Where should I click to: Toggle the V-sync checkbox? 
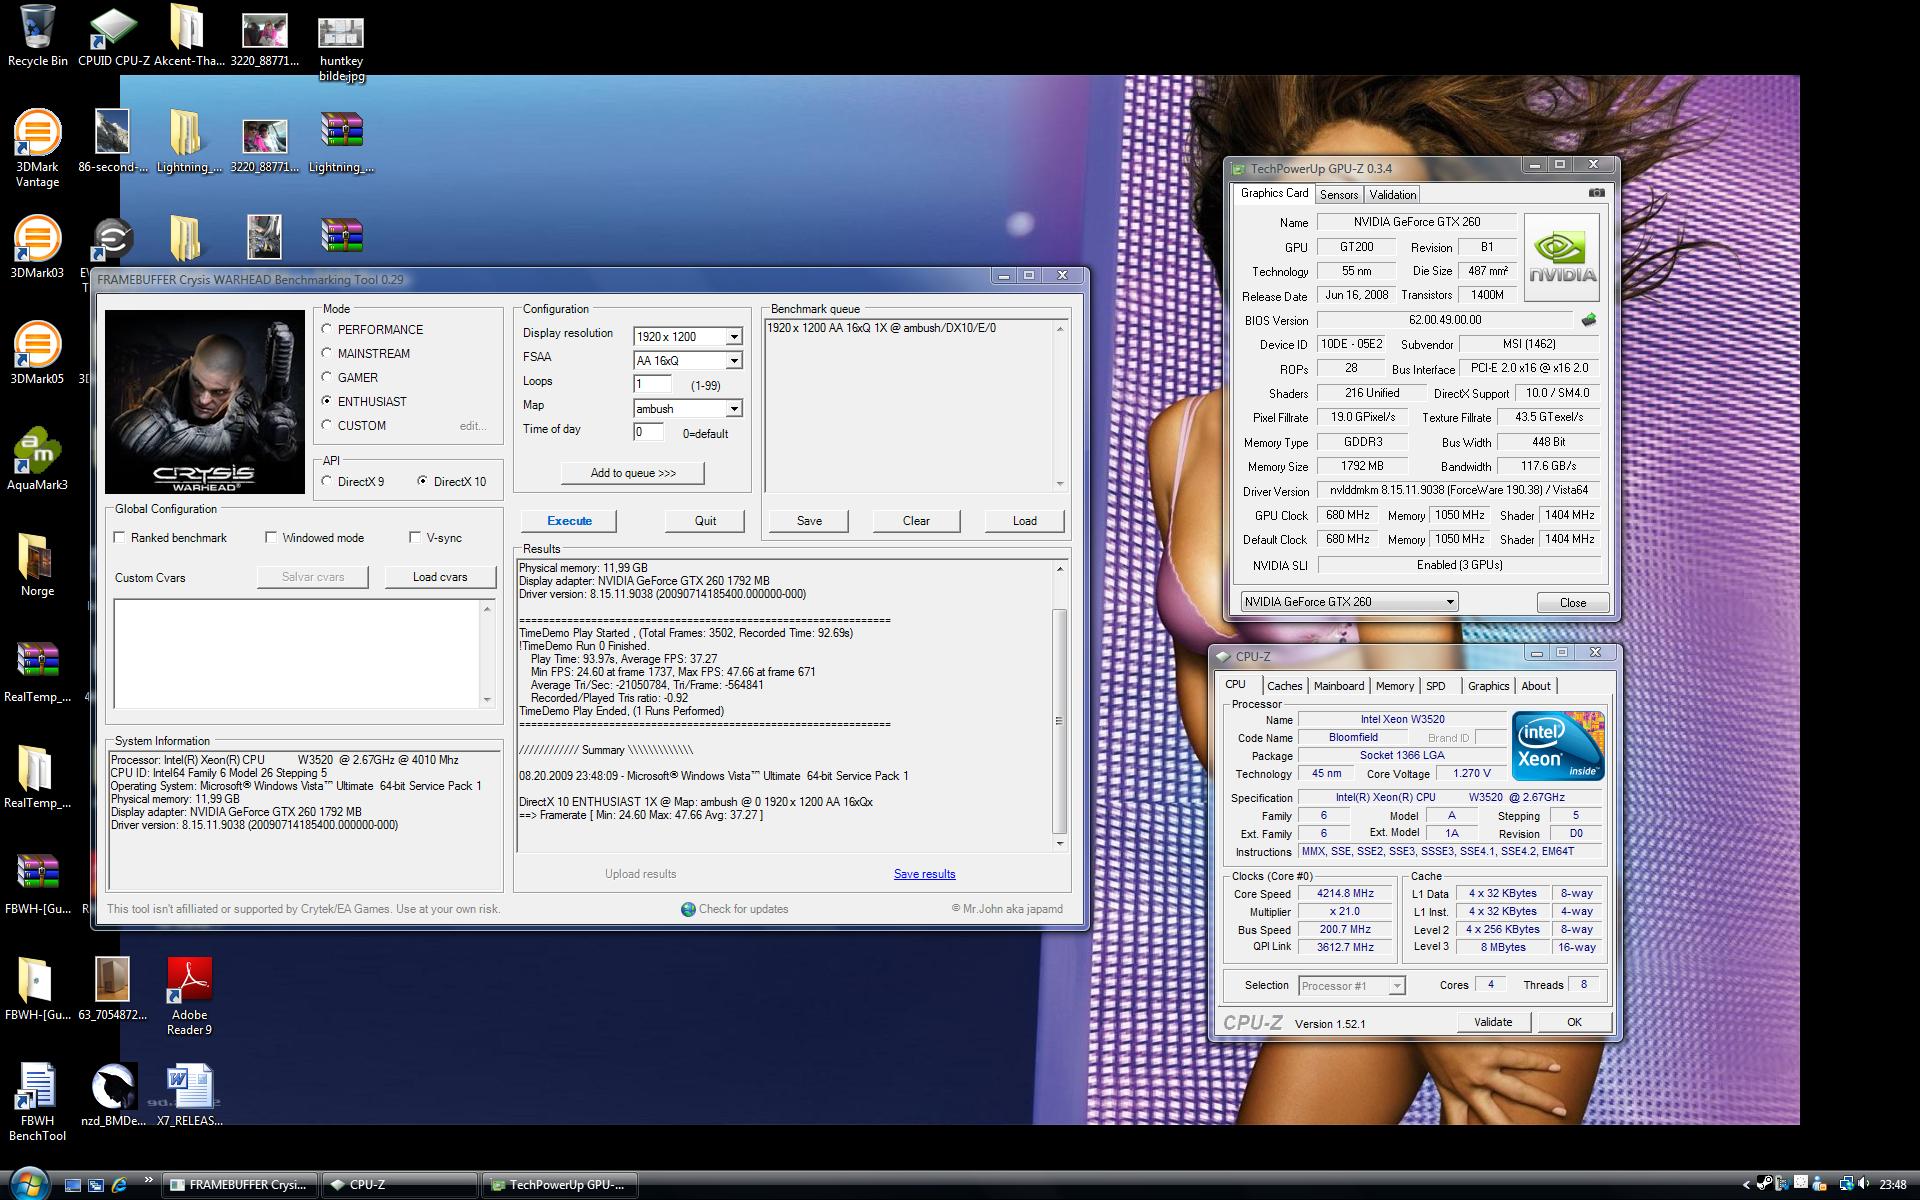click(415, 537)
